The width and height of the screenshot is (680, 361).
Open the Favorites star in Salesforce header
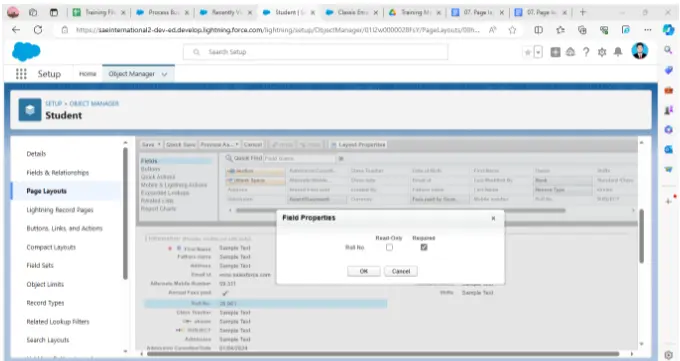click(528, 53)
